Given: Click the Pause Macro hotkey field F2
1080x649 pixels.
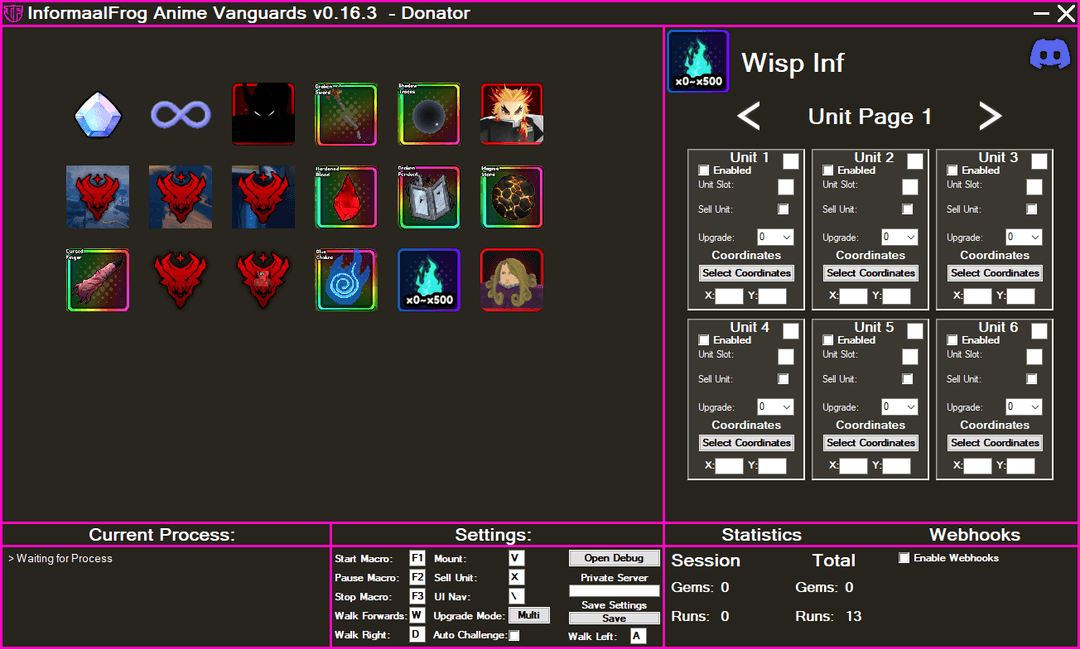Looking at the screenshot, I should pyautogui.click(x=417, y=577).
